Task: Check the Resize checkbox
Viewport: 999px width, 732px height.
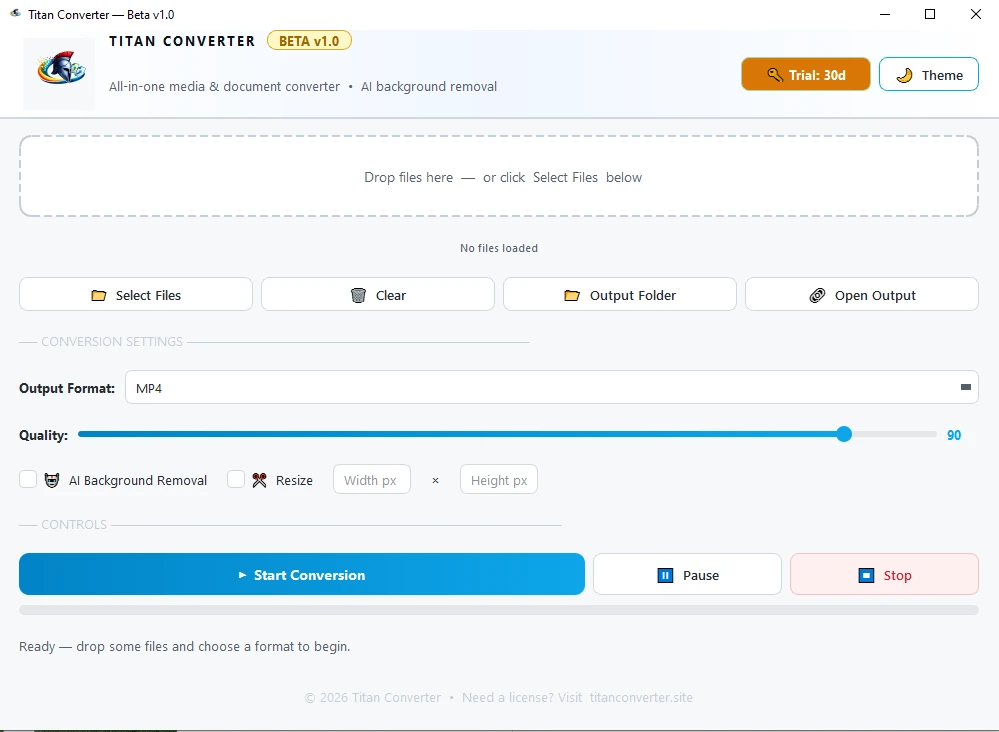Action: pyautogui.click(x=236, y=480)
